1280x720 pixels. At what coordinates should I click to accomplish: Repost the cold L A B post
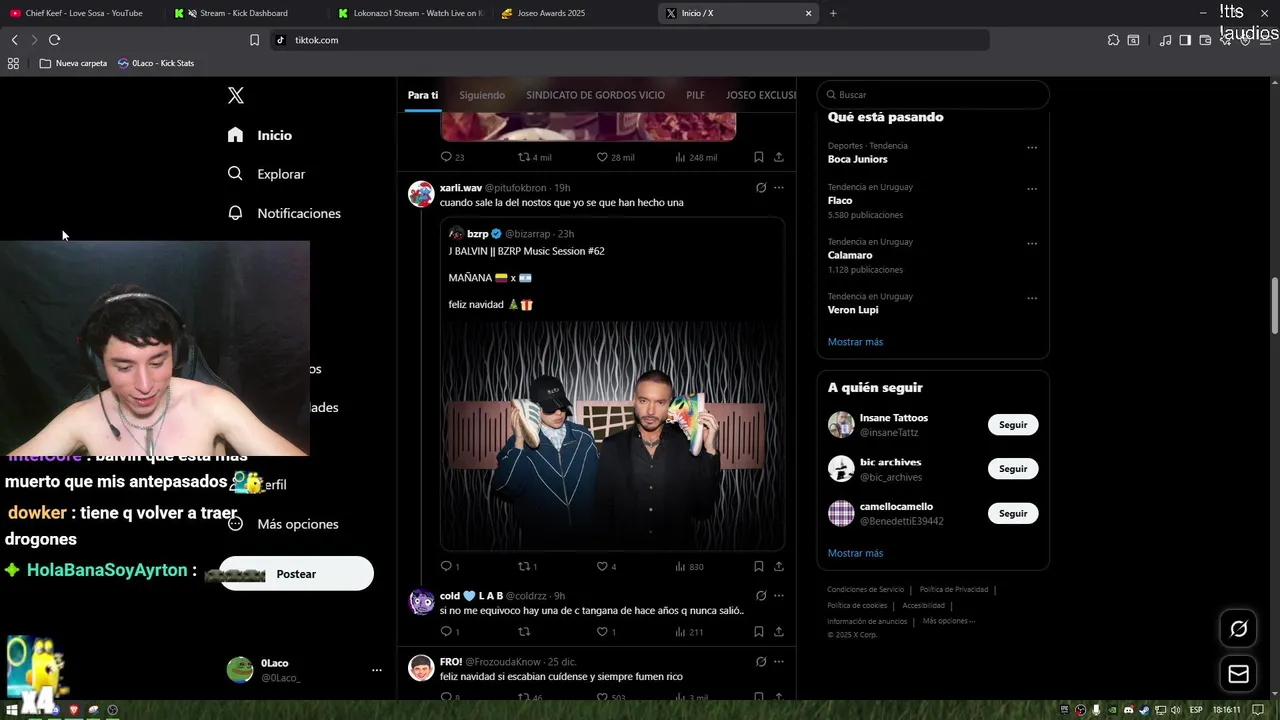click(524, 632)
